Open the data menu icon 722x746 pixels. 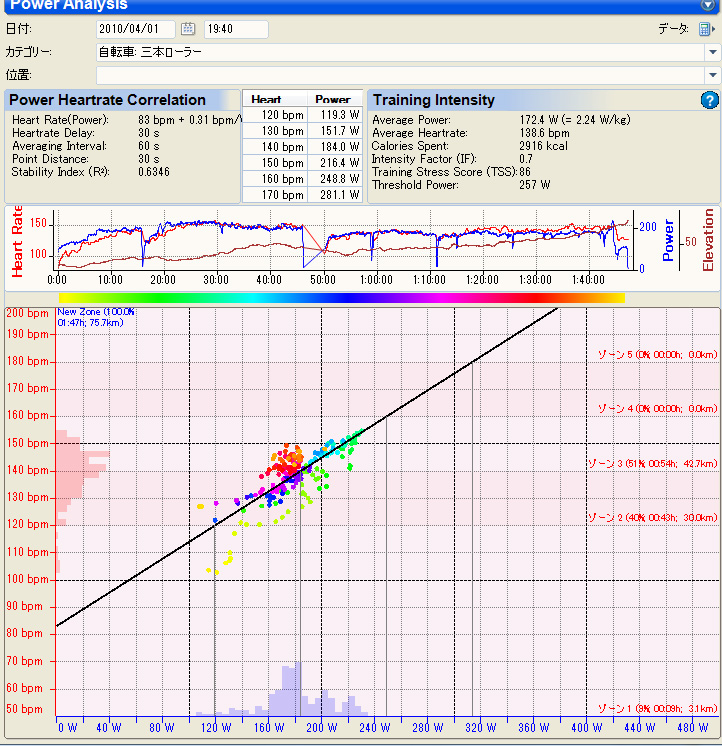pyautogui.click(x=706, y=29)
